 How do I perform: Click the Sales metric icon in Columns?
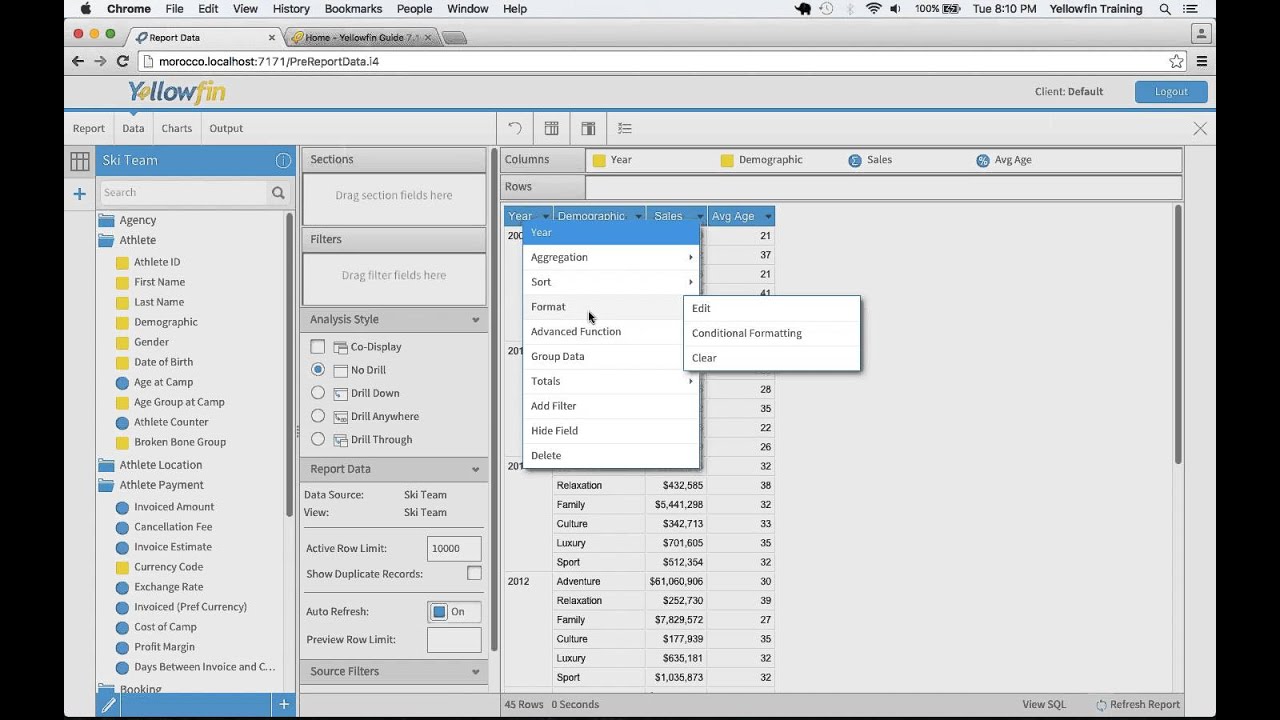coord(854,160)
